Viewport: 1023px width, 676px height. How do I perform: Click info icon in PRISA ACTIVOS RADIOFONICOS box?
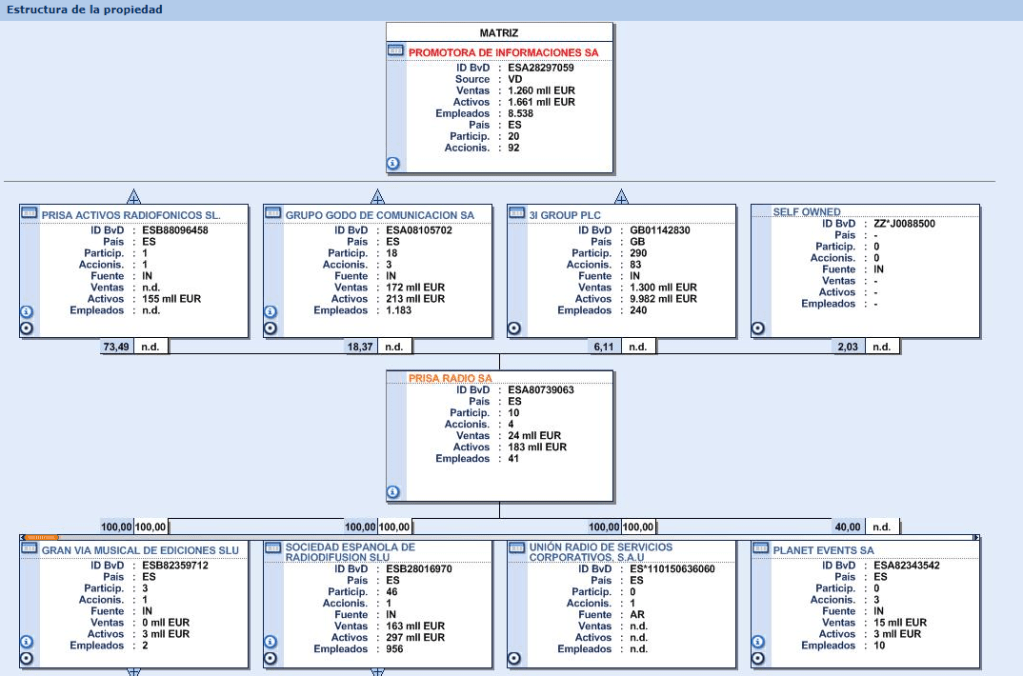27,312
